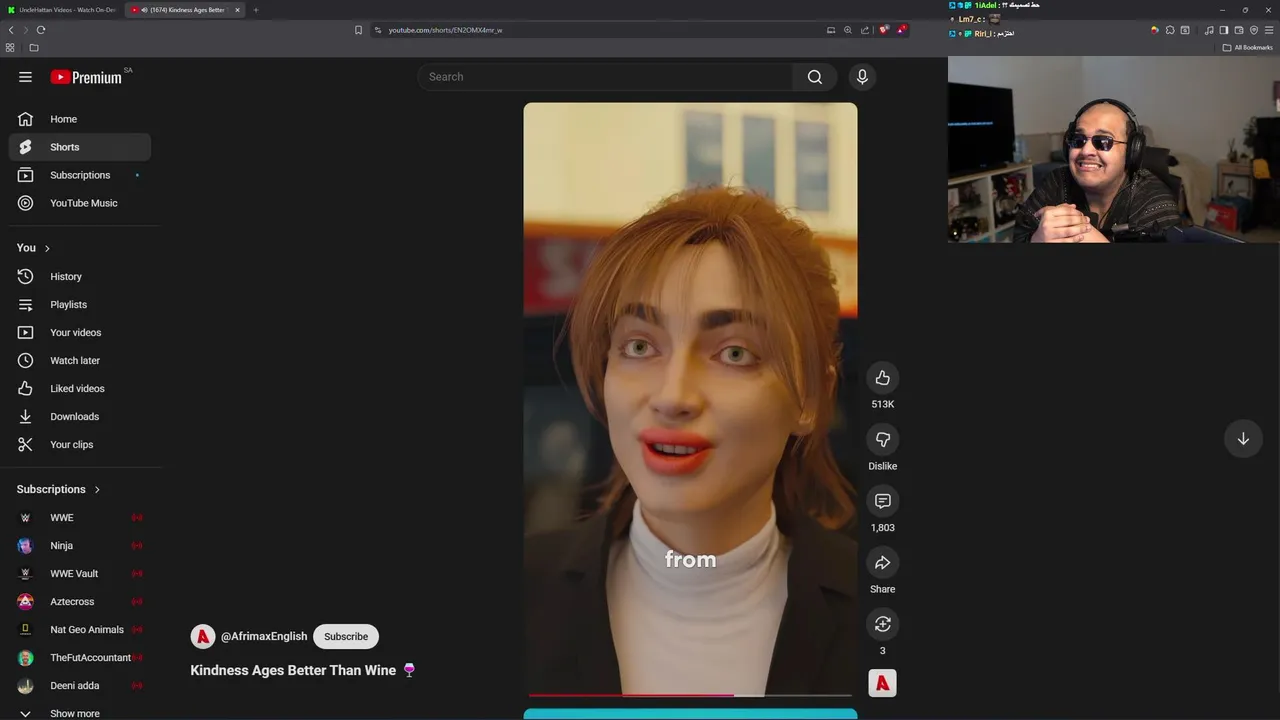Open Watch later list

[x=80, y=361]
